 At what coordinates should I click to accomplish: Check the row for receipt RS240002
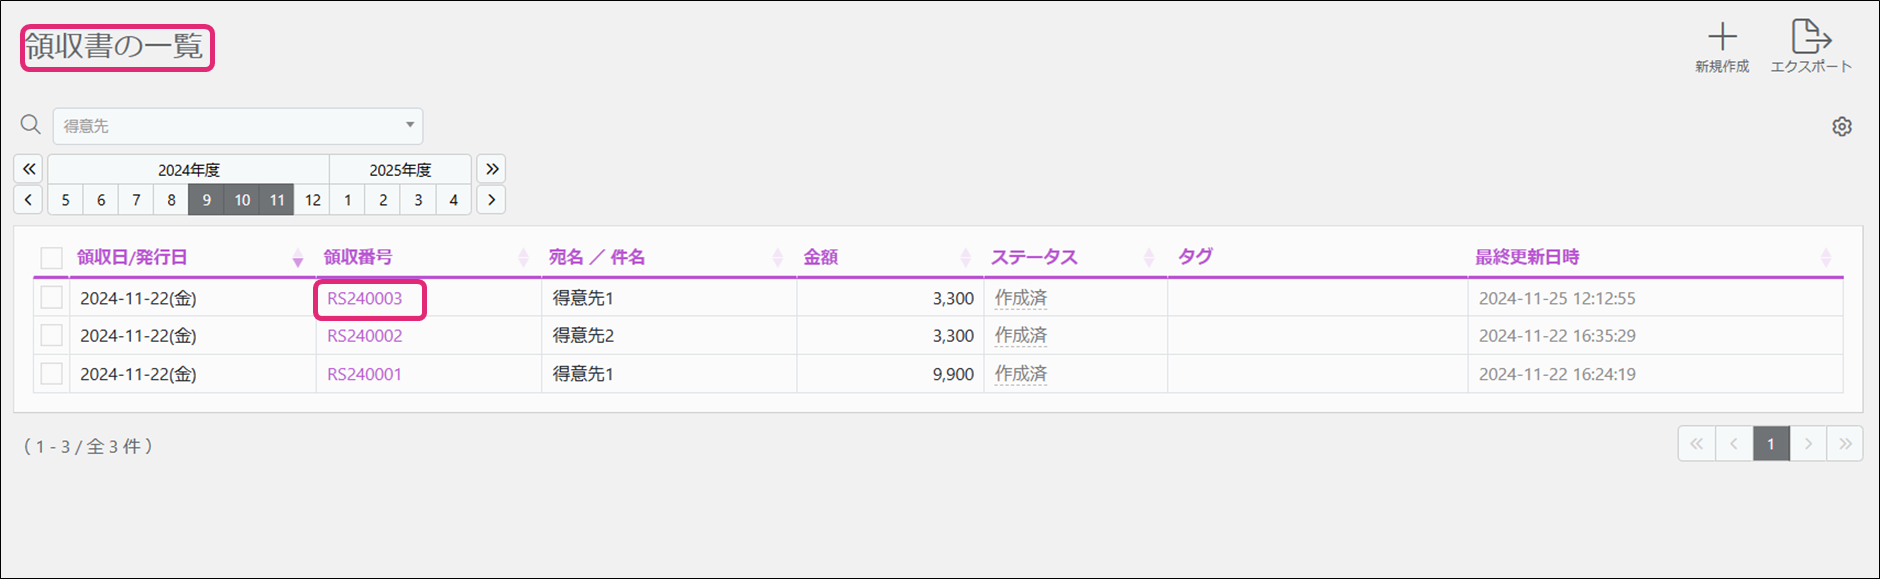tap(51, 336)
